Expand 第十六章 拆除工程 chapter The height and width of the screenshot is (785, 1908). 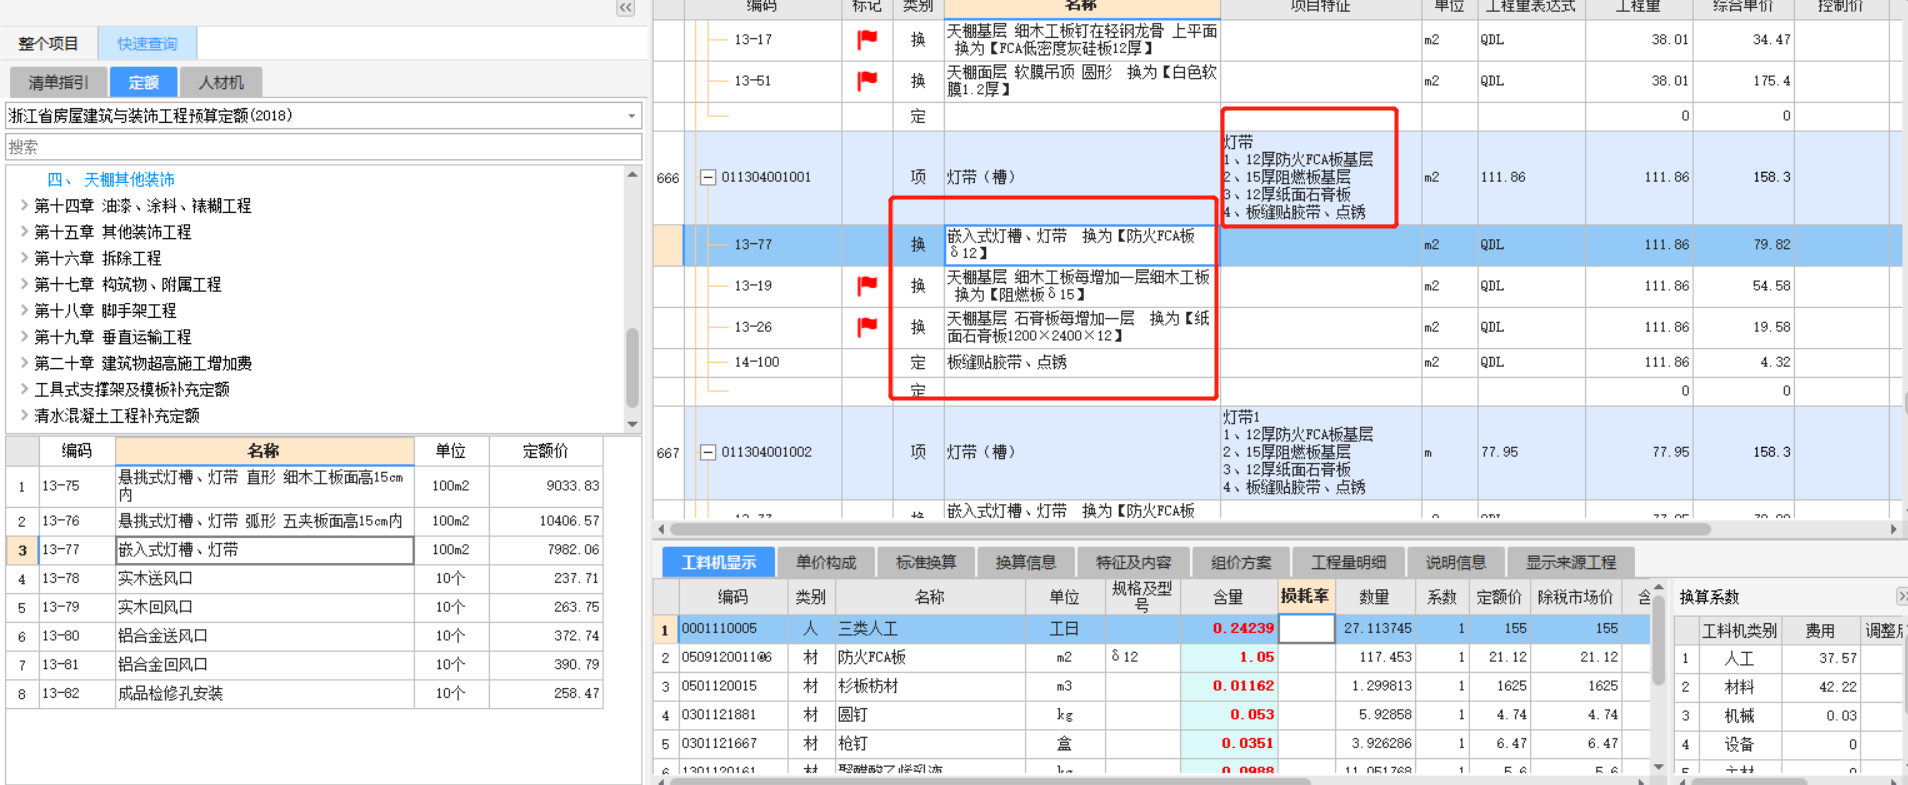point(24,258)
